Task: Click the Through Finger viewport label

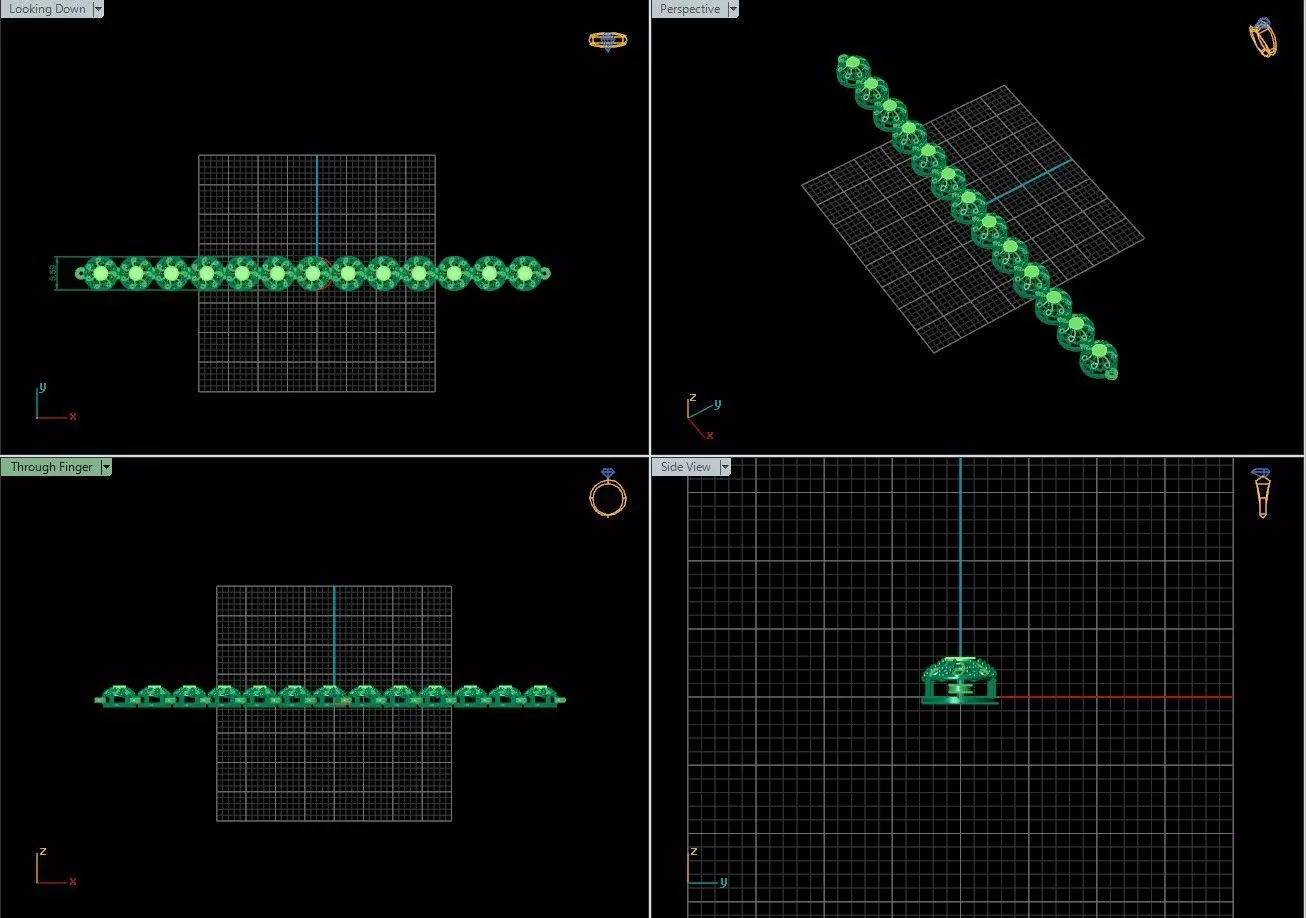Action: tap(51, 467)
